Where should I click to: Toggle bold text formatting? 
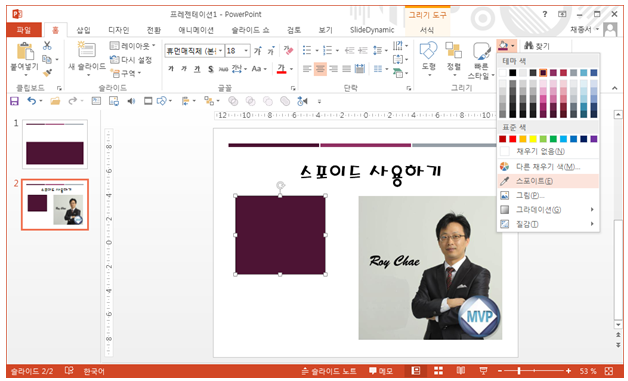pyautogui.click(x=171, y=69)
